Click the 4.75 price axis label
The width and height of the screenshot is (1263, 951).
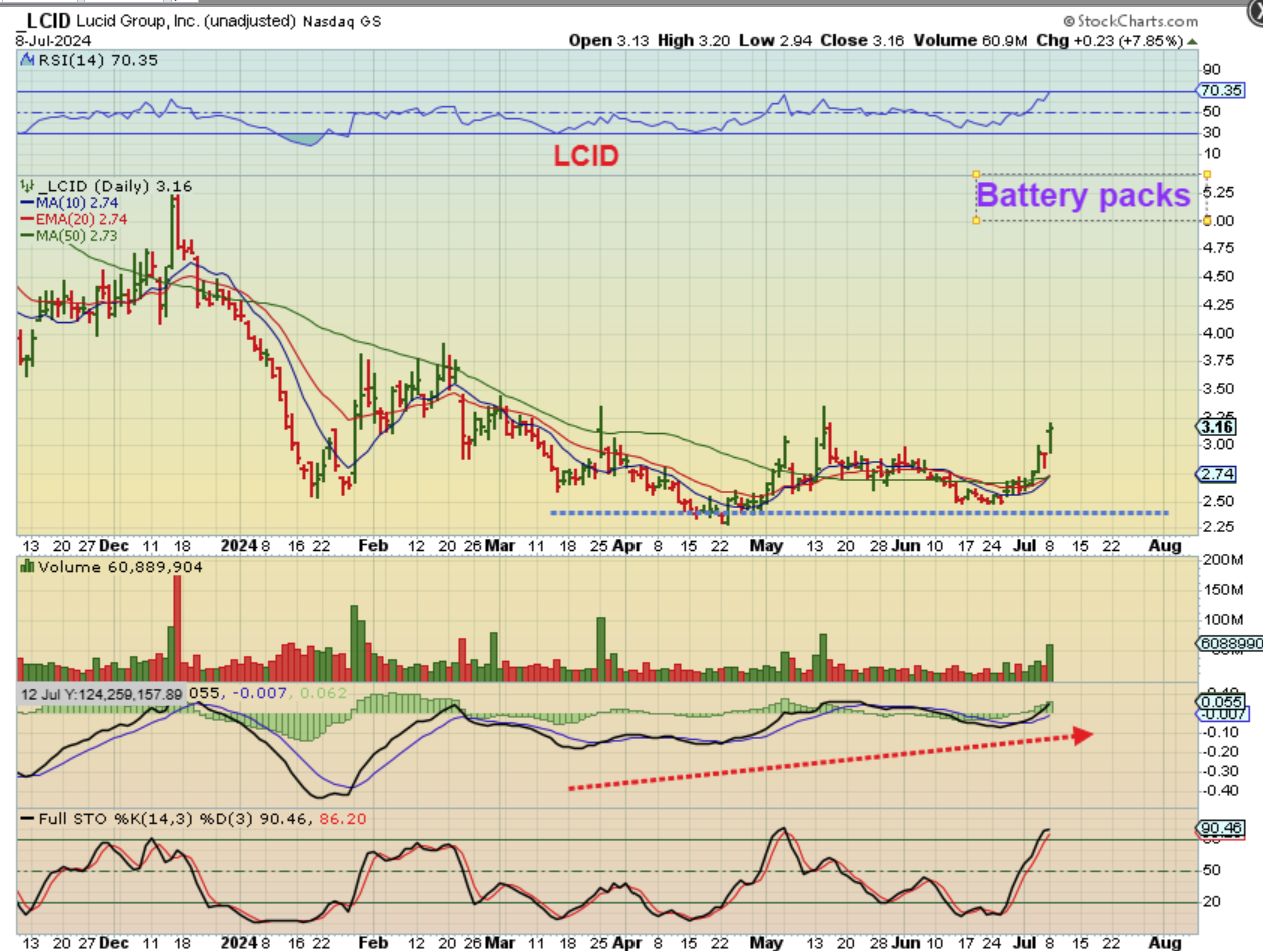click(x=1218, y=248)
